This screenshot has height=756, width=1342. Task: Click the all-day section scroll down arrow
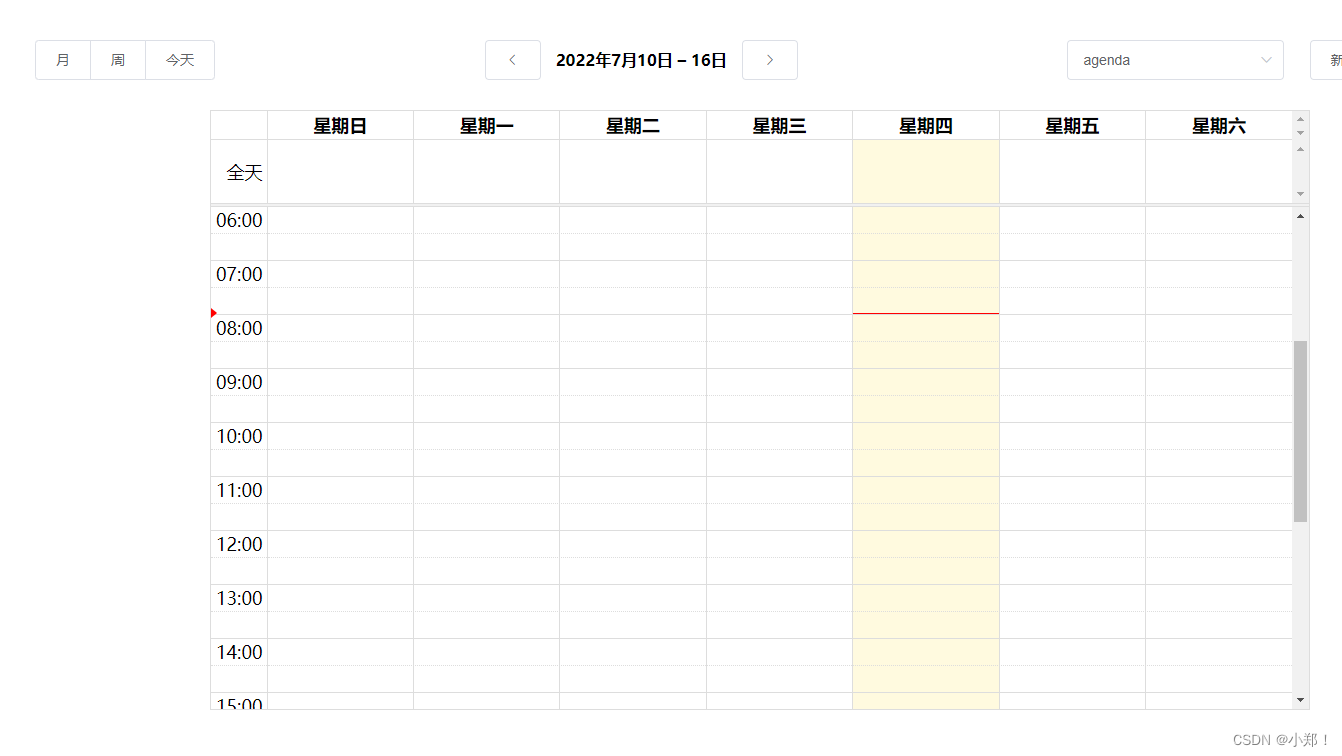pos(1300,193)
